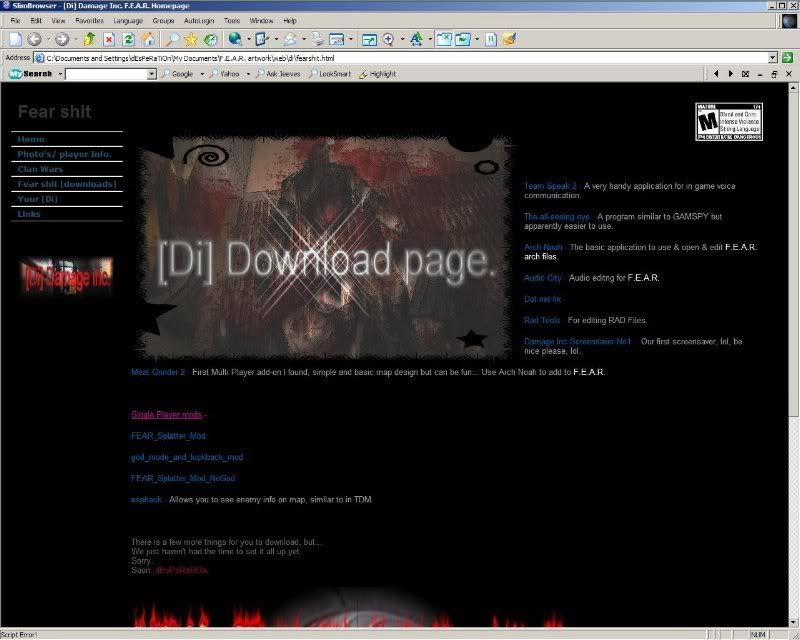Click the popup blocker window X icon
This screenshot has width=800, height=640.
[x=444, y=39]
